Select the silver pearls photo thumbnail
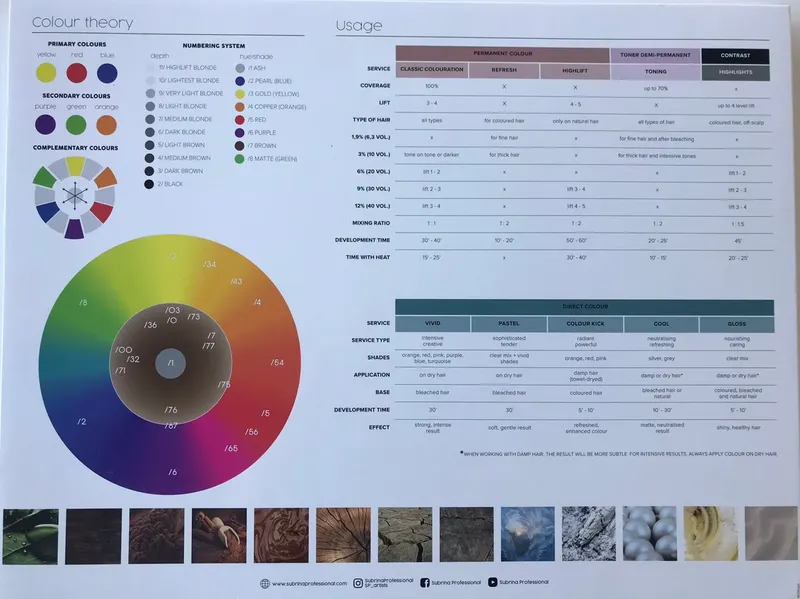 [x=649, y=534]
